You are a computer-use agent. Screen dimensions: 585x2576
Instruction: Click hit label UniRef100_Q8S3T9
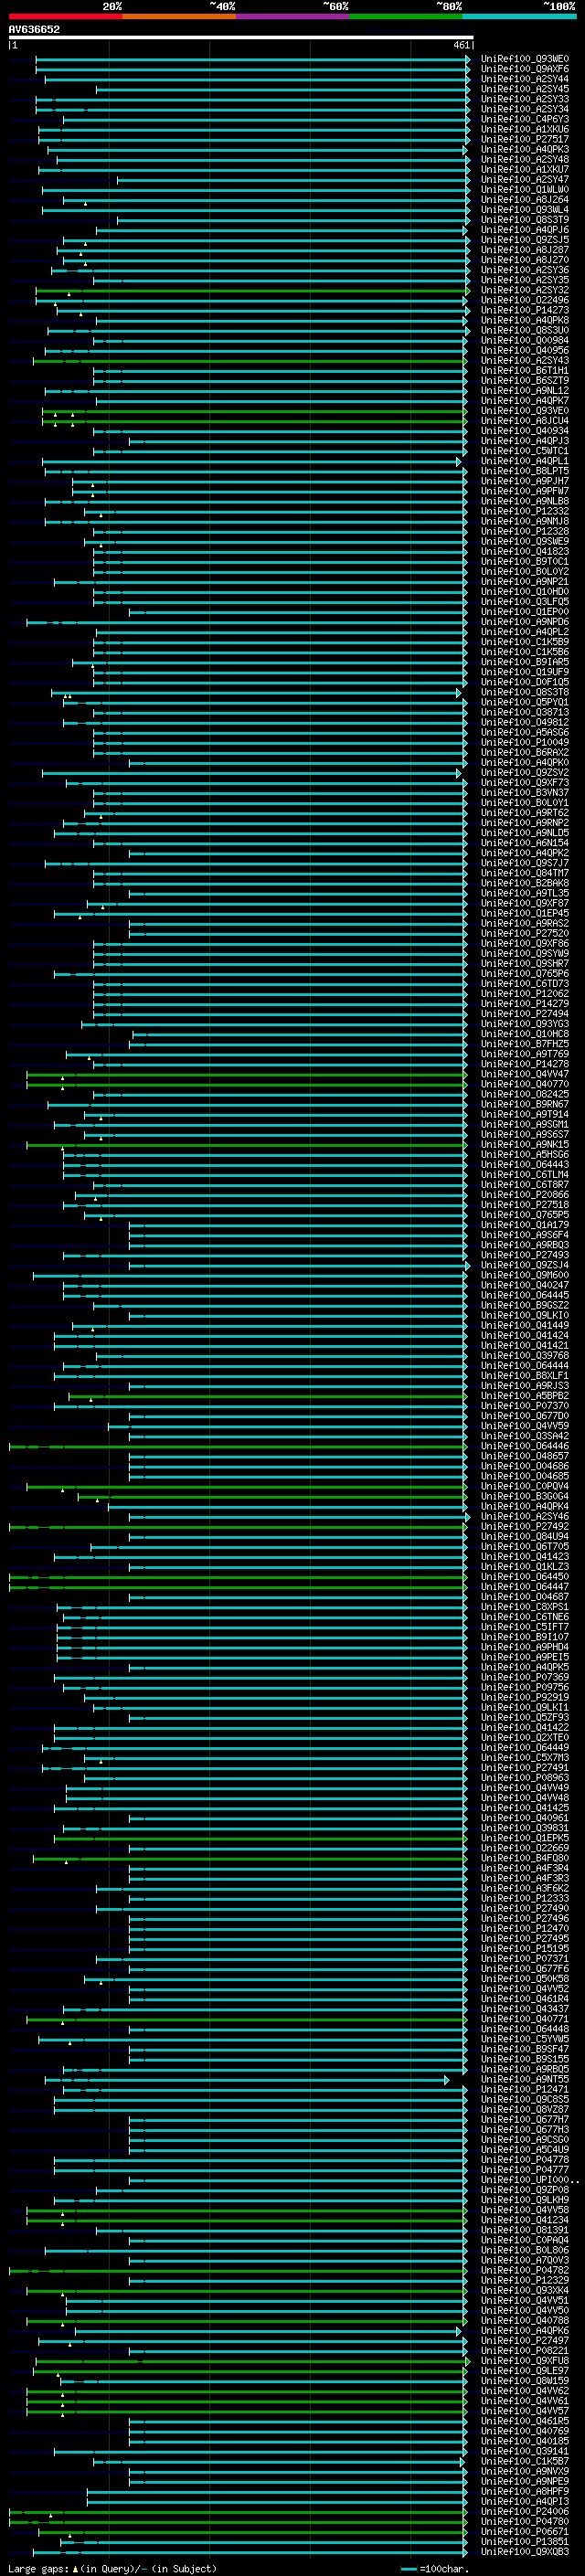click(x=525, y=220)
